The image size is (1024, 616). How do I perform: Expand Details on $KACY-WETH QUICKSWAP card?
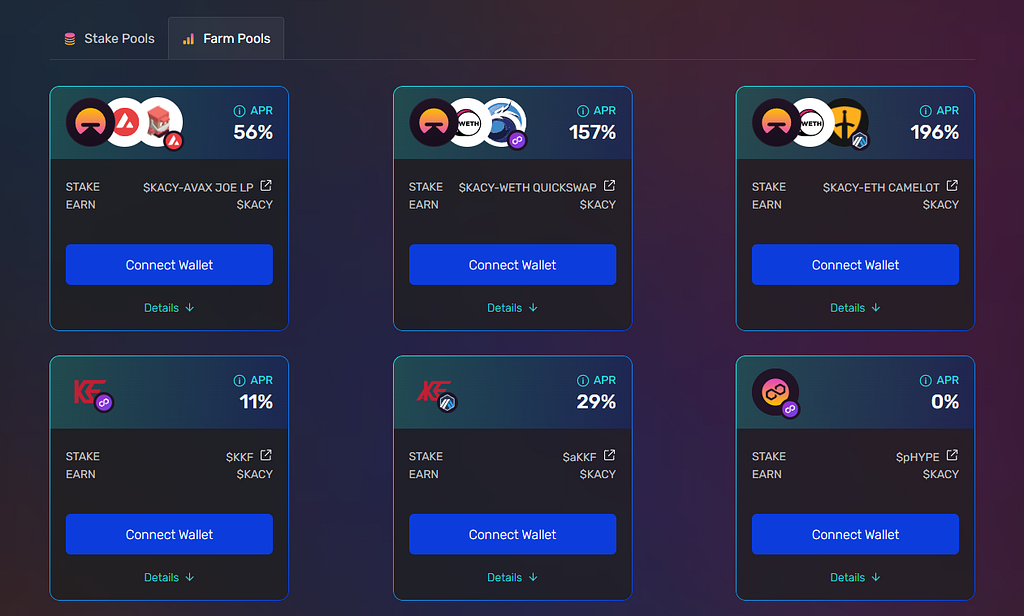[513, 308]
